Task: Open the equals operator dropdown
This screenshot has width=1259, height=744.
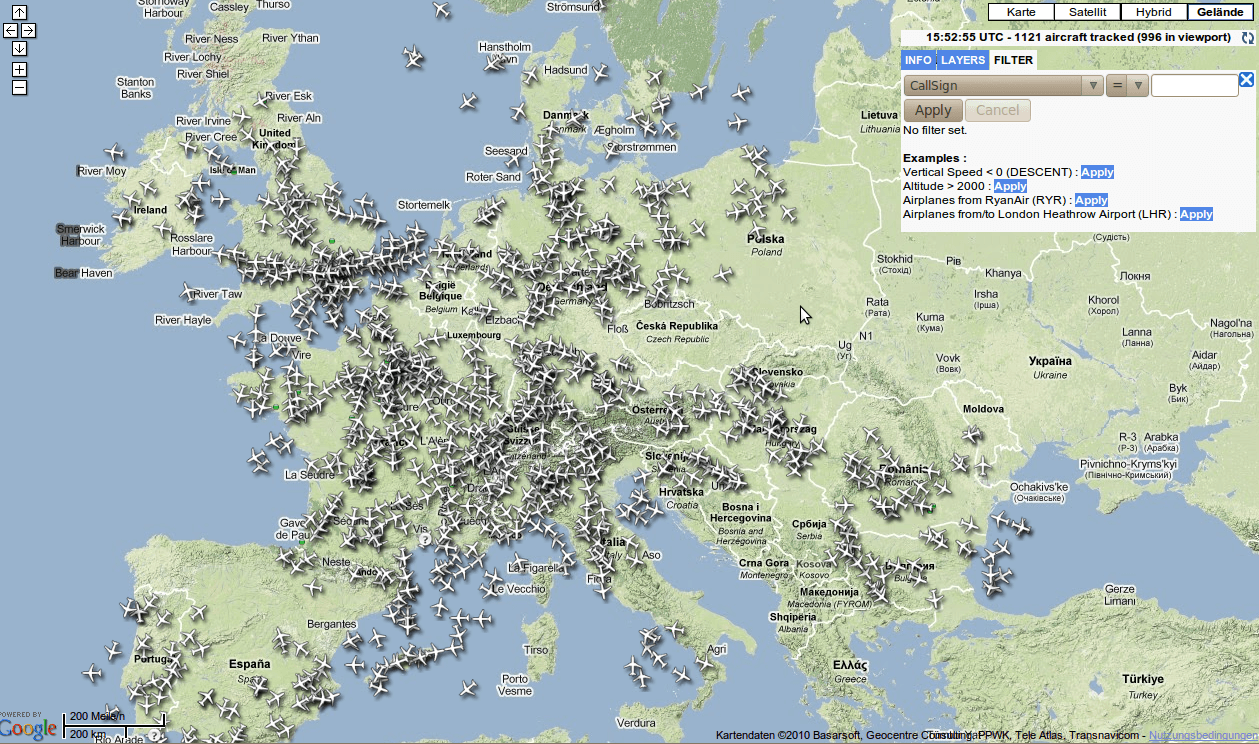Action: click(1127, 86)
